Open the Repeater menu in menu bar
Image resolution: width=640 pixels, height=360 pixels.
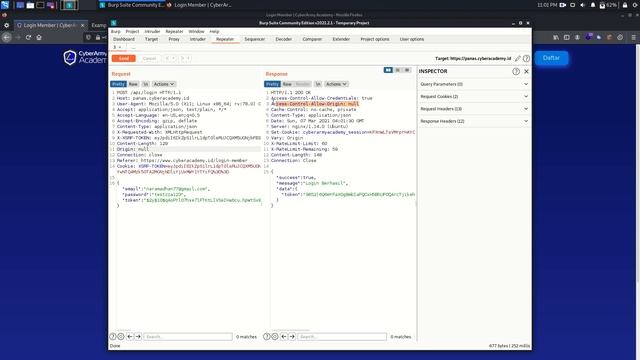174,31
